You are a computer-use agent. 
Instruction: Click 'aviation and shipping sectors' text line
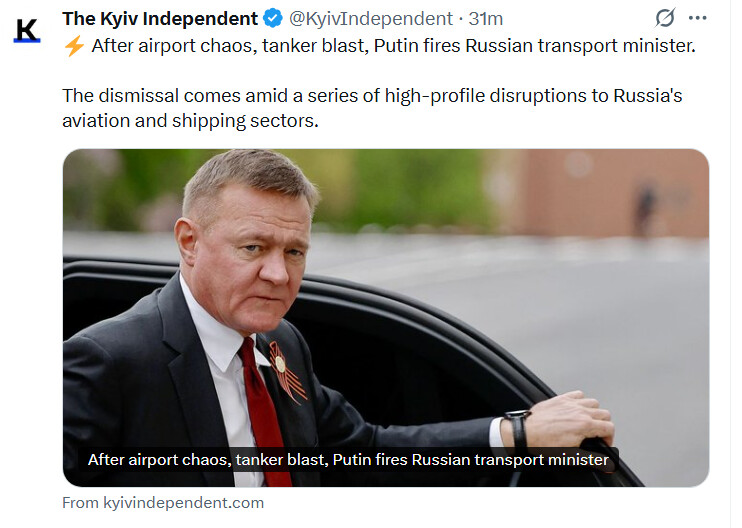pos(190,121)
